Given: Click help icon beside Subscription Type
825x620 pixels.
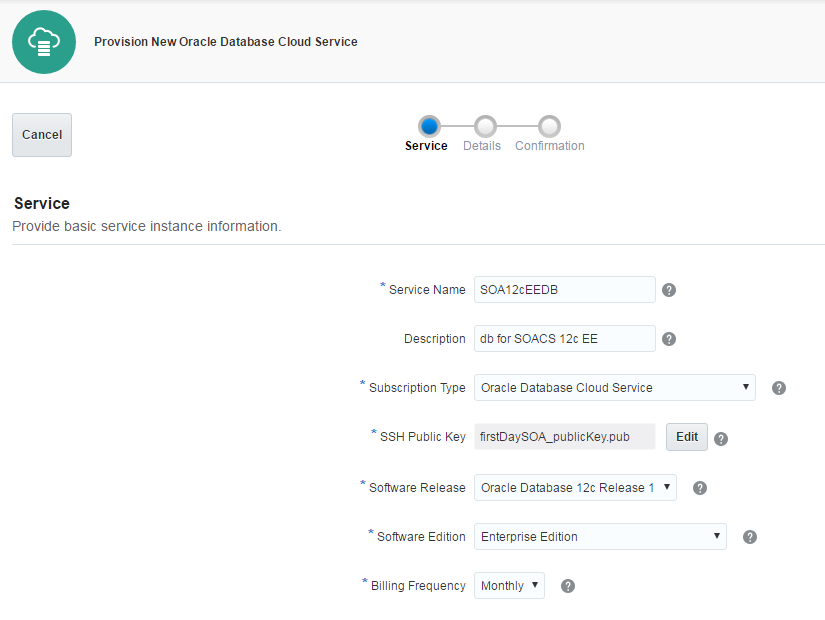Looking at the screenshot, I should coord(779,388).
